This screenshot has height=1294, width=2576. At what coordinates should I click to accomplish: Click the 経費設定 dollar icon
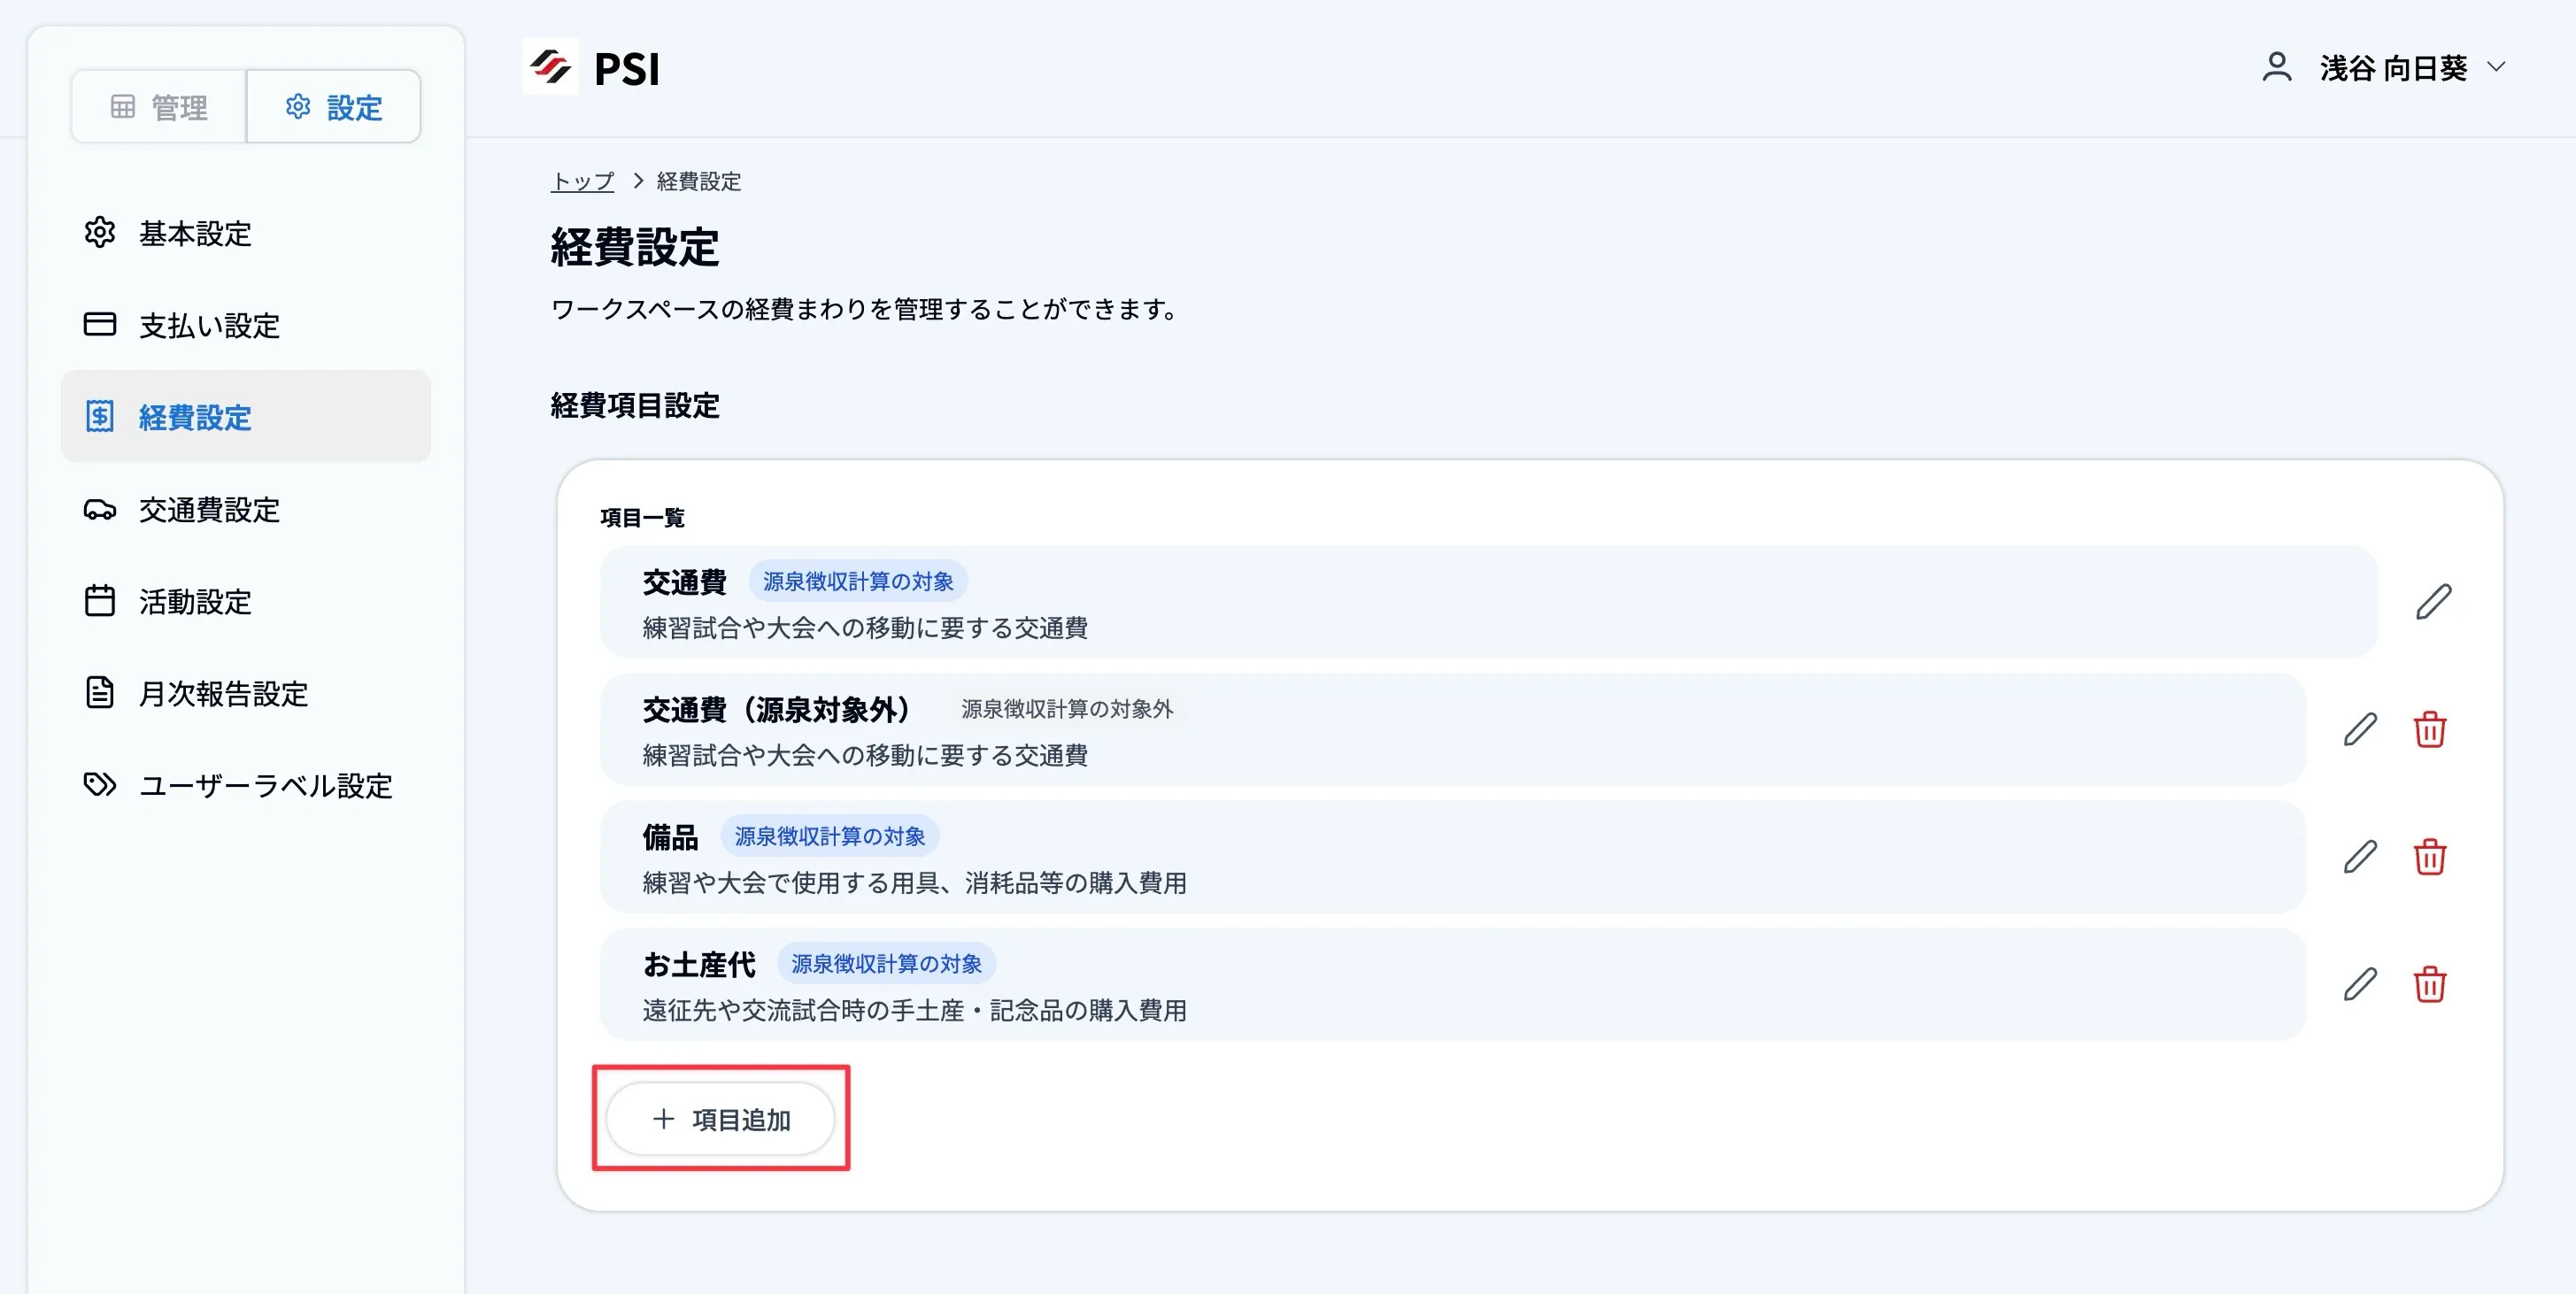[100, 417]
